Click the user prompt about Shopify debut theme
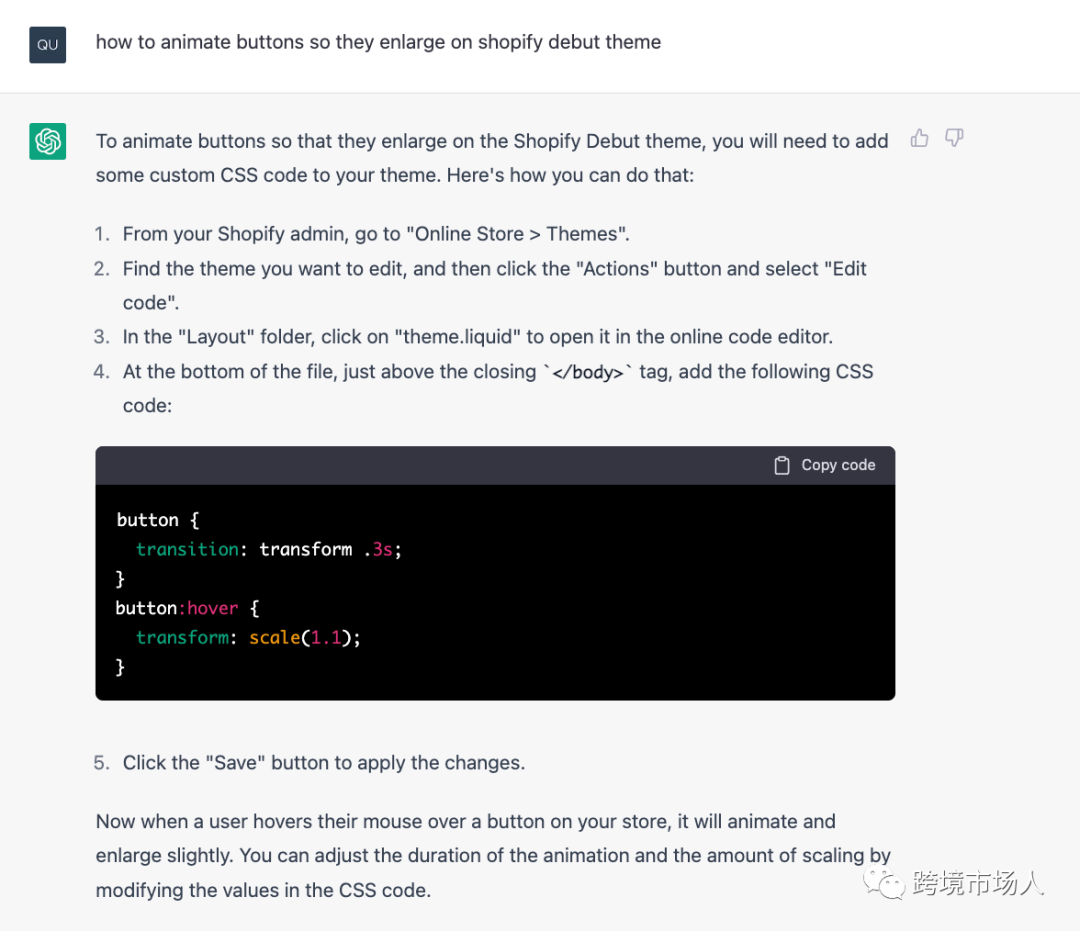Viewport: 1080px width, 931px height. pos(378,42)
